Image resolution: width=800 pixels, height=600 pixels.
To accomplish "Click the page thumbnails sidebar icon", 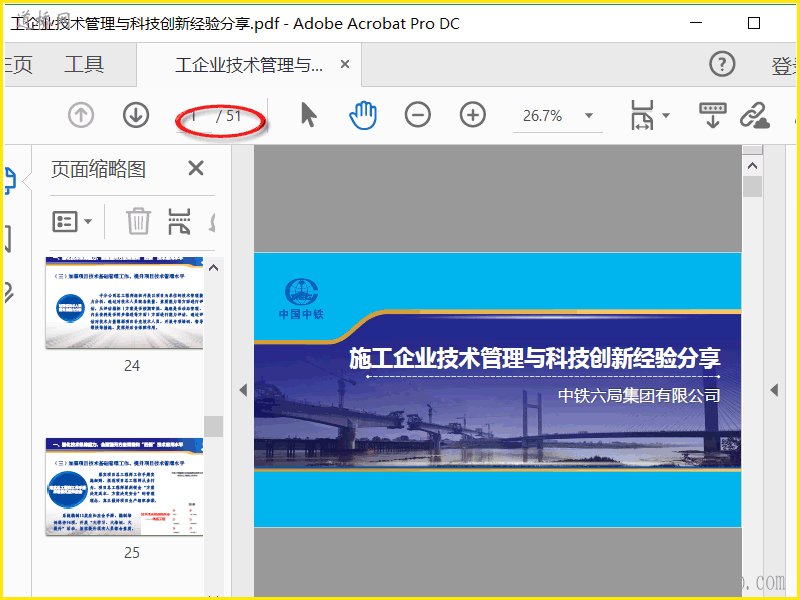I will pos(10,180).
